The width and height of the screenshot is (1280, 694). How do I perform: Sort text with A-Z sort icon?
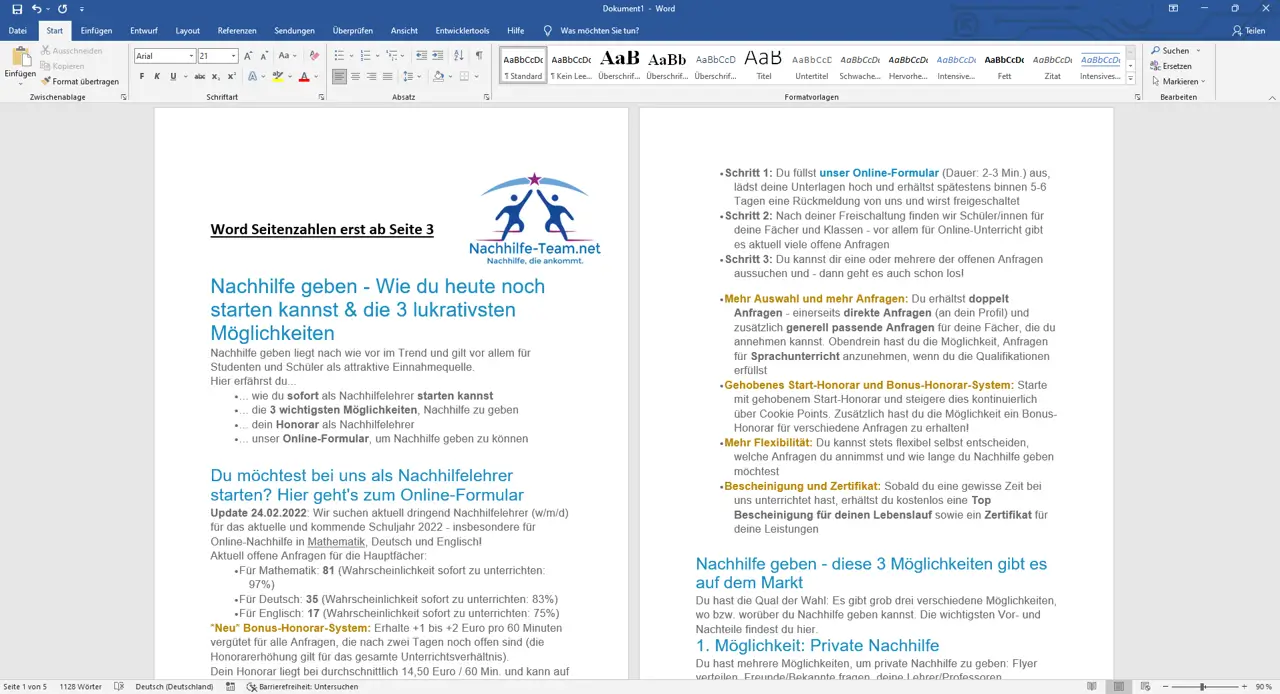tap(460, 56)
